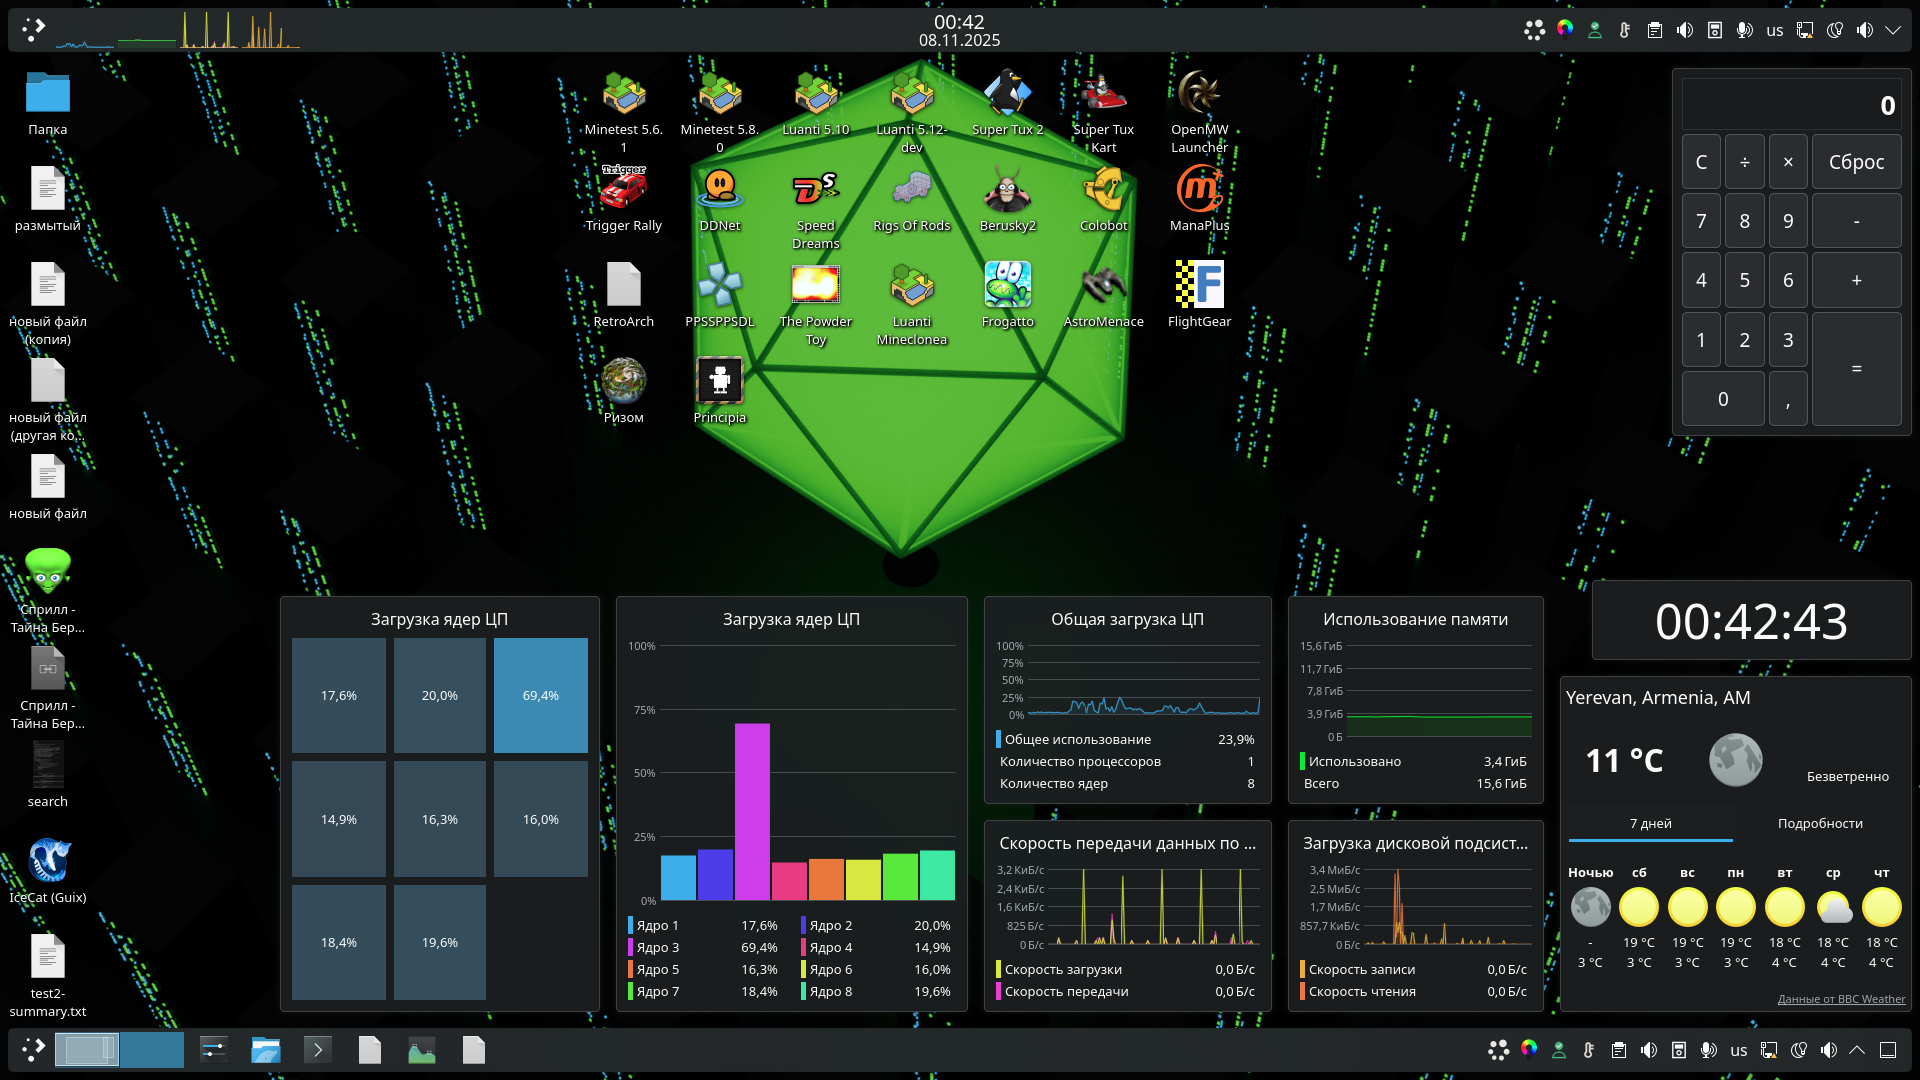This screenshot has width=1920, height=1080.
Task: Switch to the 7 дней weather tab
Action: click(x=1650, y=824)
